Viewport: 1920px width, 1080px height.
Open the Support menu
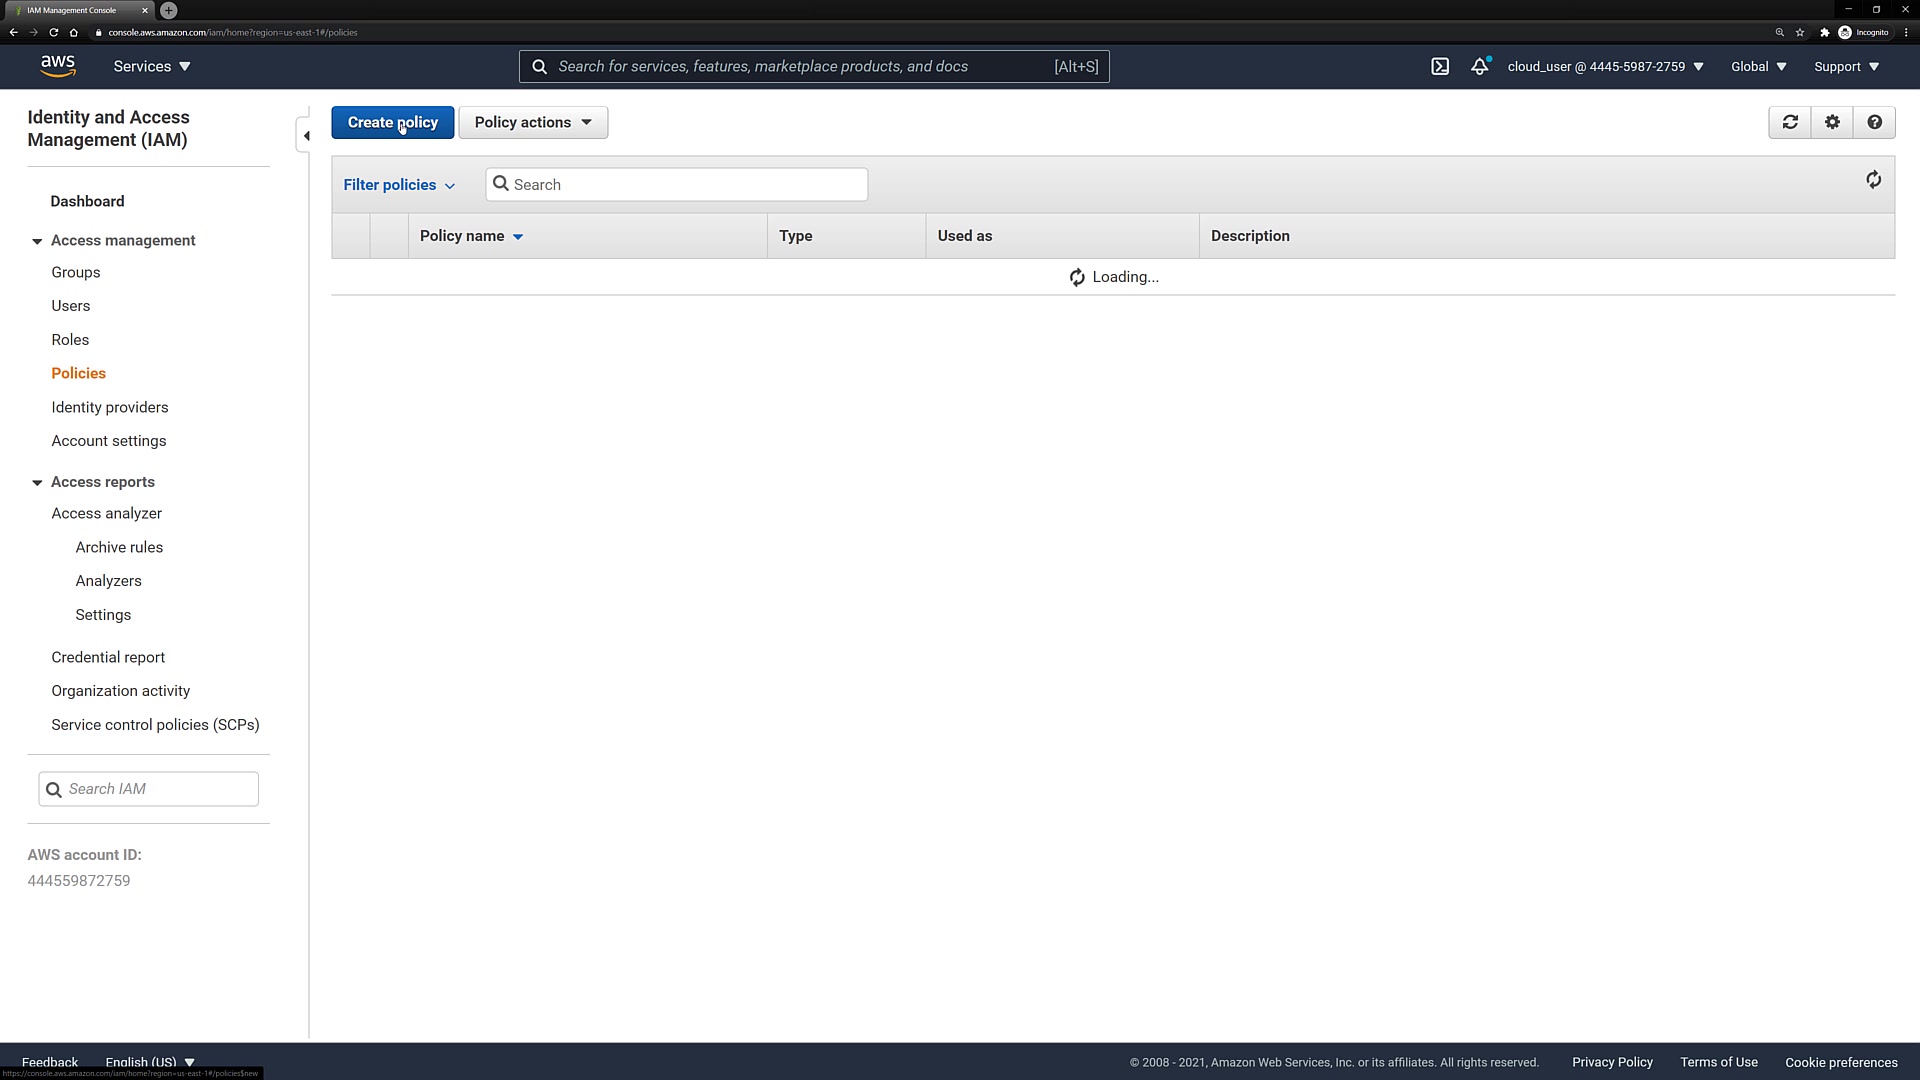pos(1846,67)
